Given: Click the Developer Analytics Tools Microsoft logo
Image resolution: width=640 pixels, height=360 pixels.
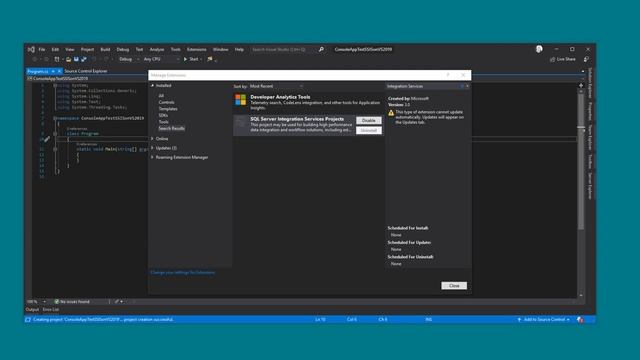Looking at the screenshot, I should (240, 100).
